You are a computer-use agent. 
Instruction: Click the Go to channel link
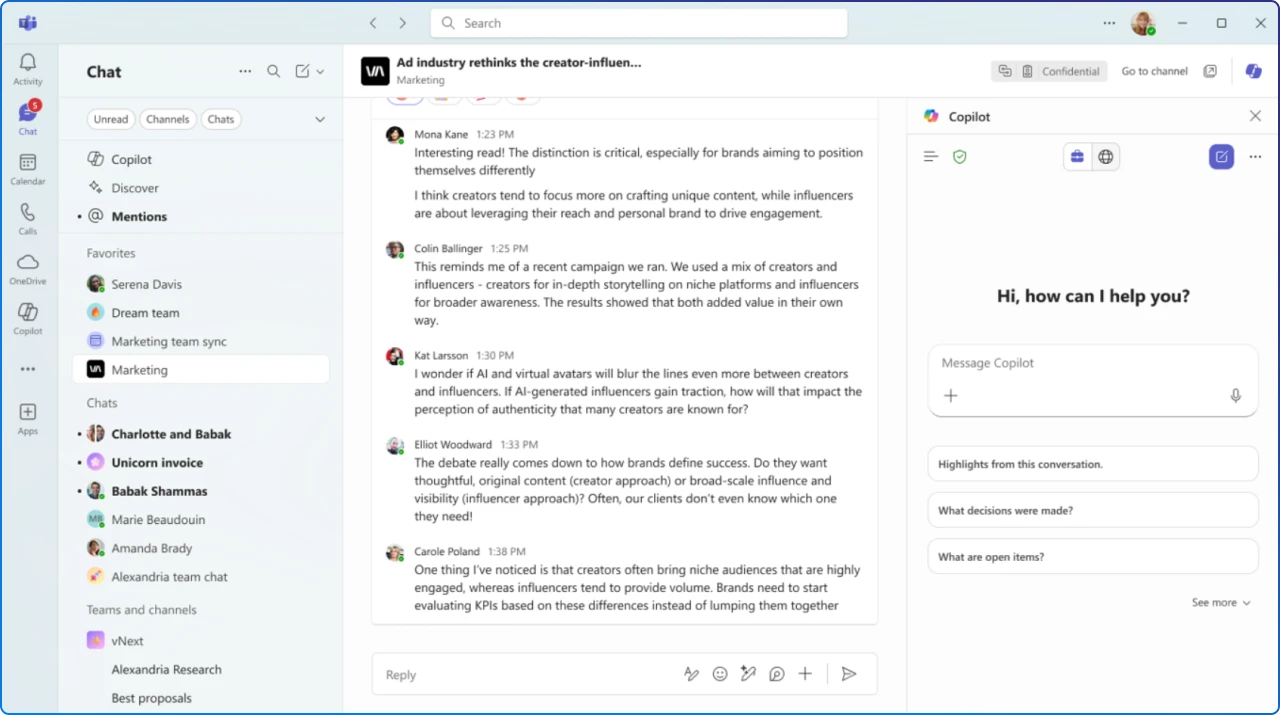pos(1154,71)
